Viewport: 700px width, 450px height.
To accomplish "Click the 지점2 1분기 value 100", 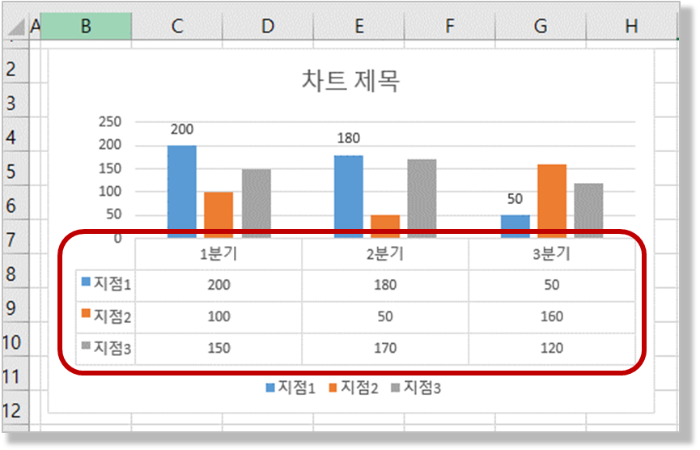I will 219,317.
